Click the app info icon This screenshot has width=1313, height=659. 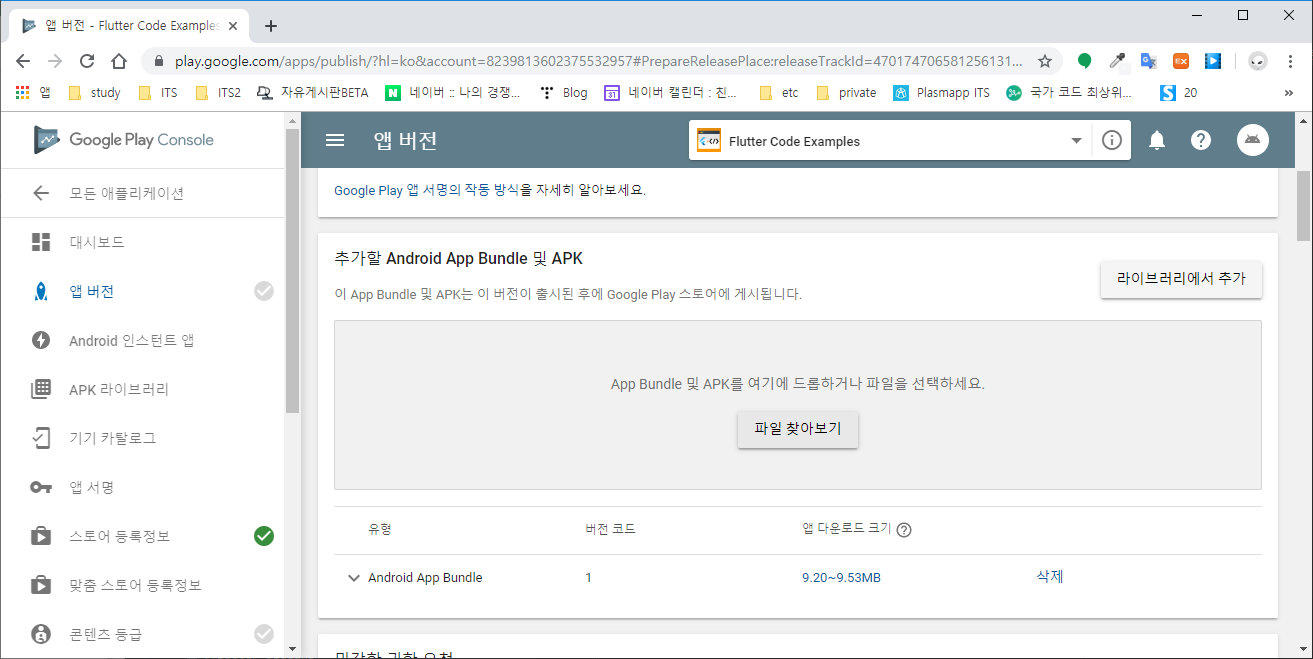(1111, 141)
